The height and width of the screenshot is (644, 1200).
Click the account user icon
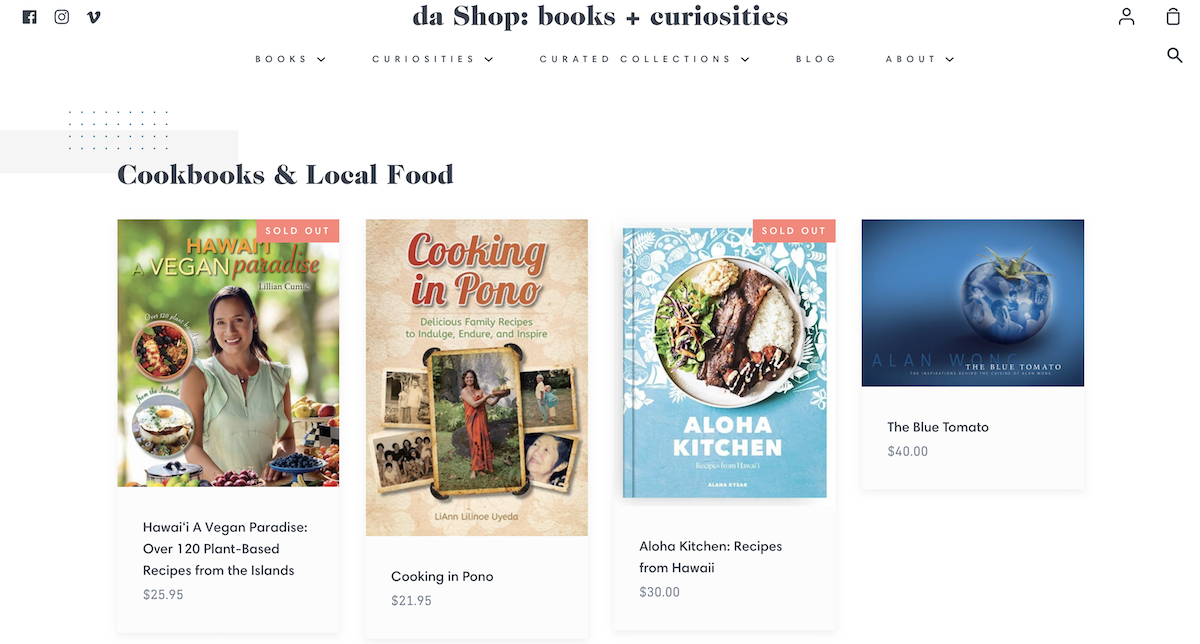pyautogui.click(x=1126, y=17)
